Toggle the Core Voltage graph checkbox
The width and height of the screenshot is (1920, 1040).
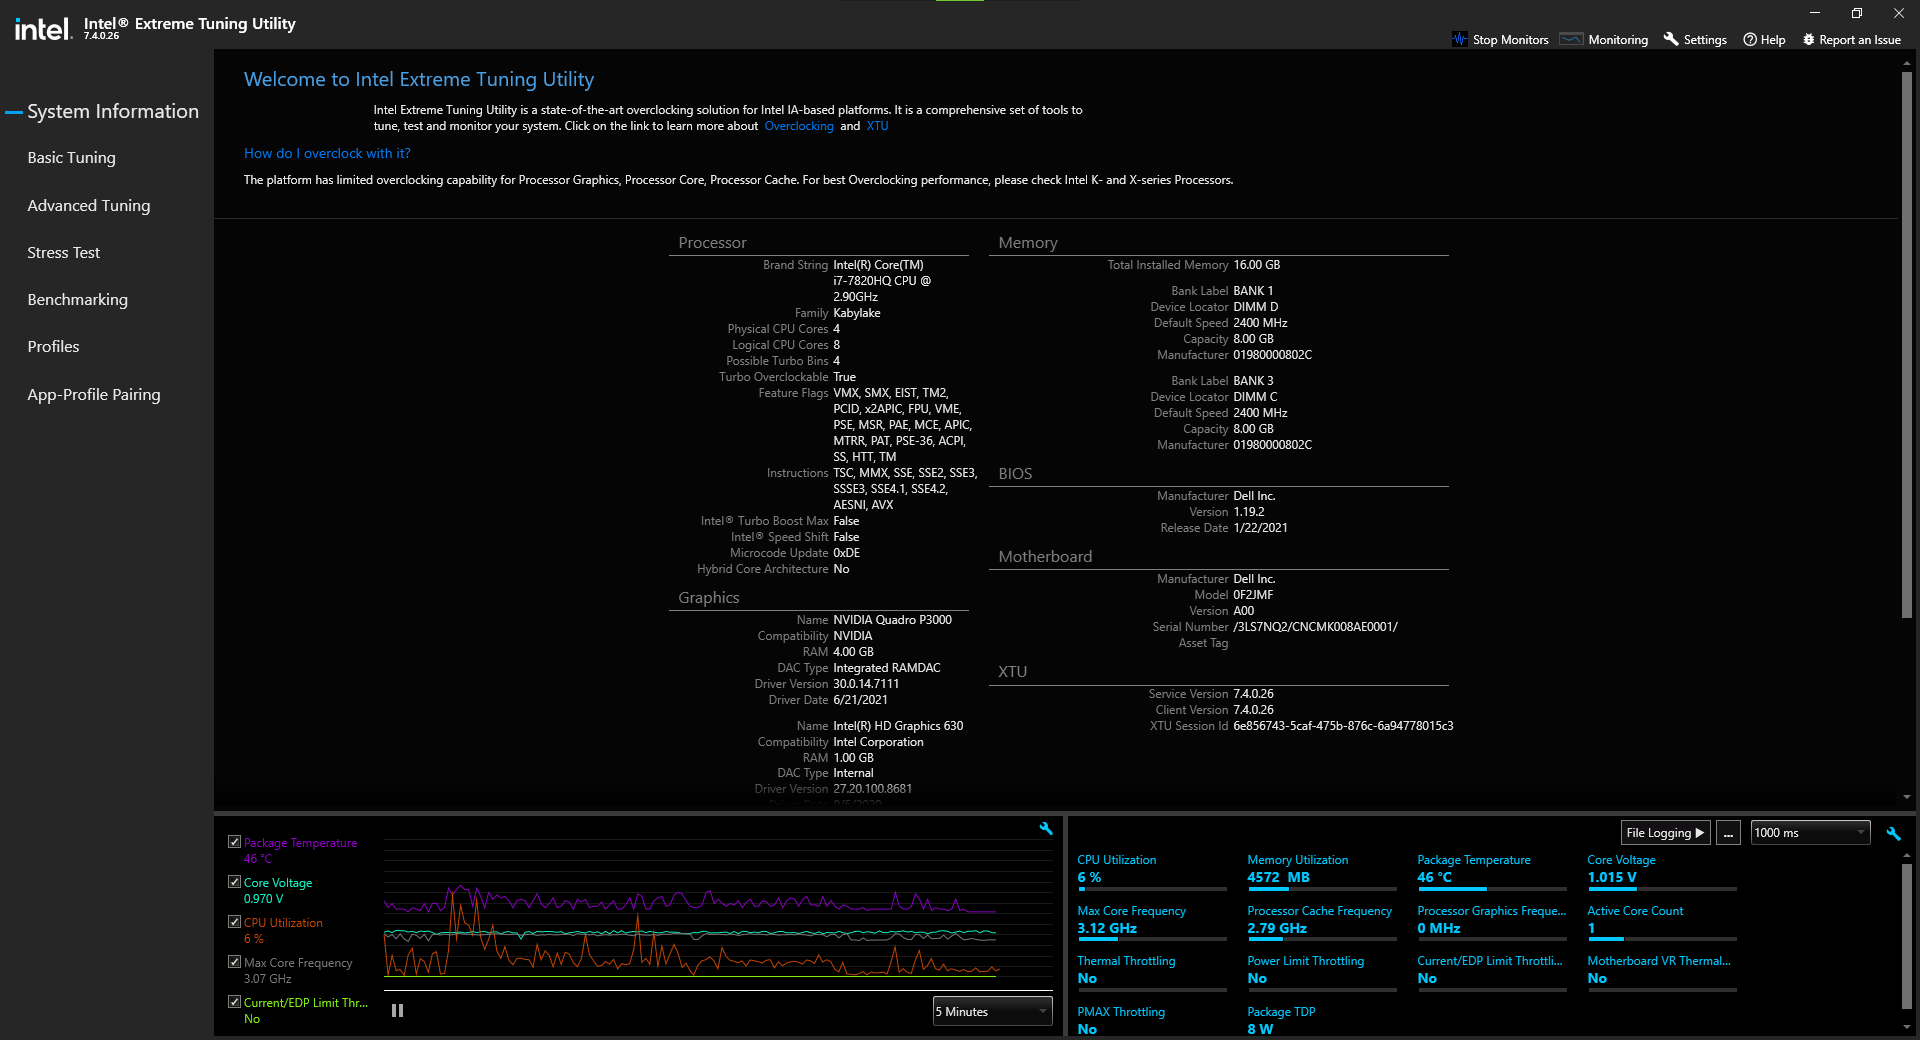click(x=234, y=882)
